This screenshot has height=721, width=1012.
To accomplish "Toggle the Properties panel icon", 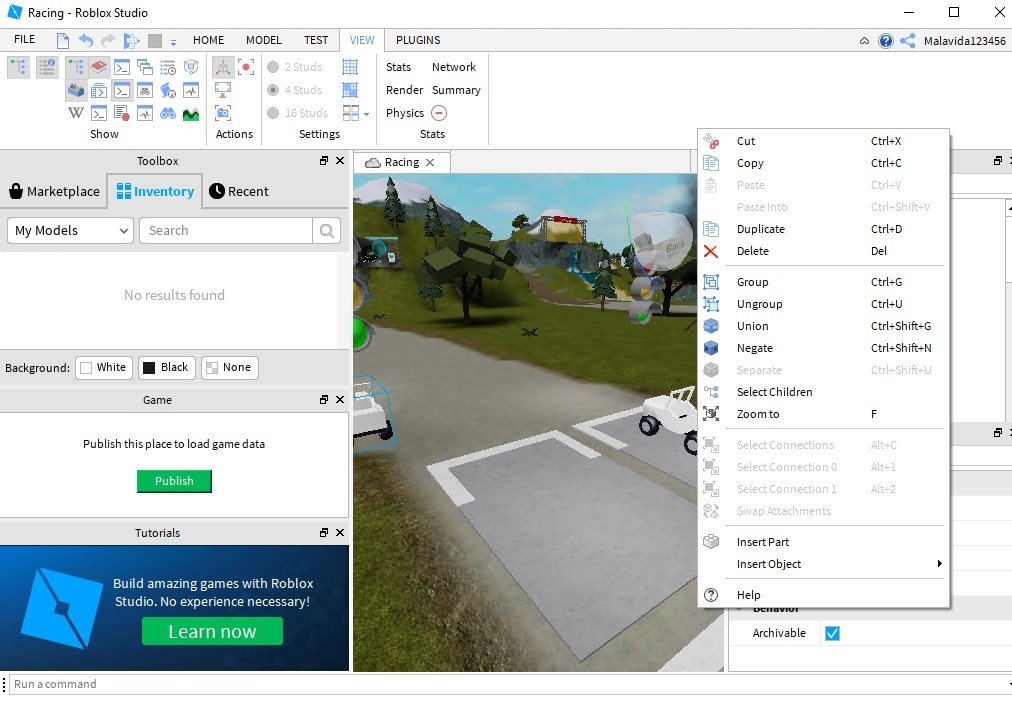I will 47,67.
